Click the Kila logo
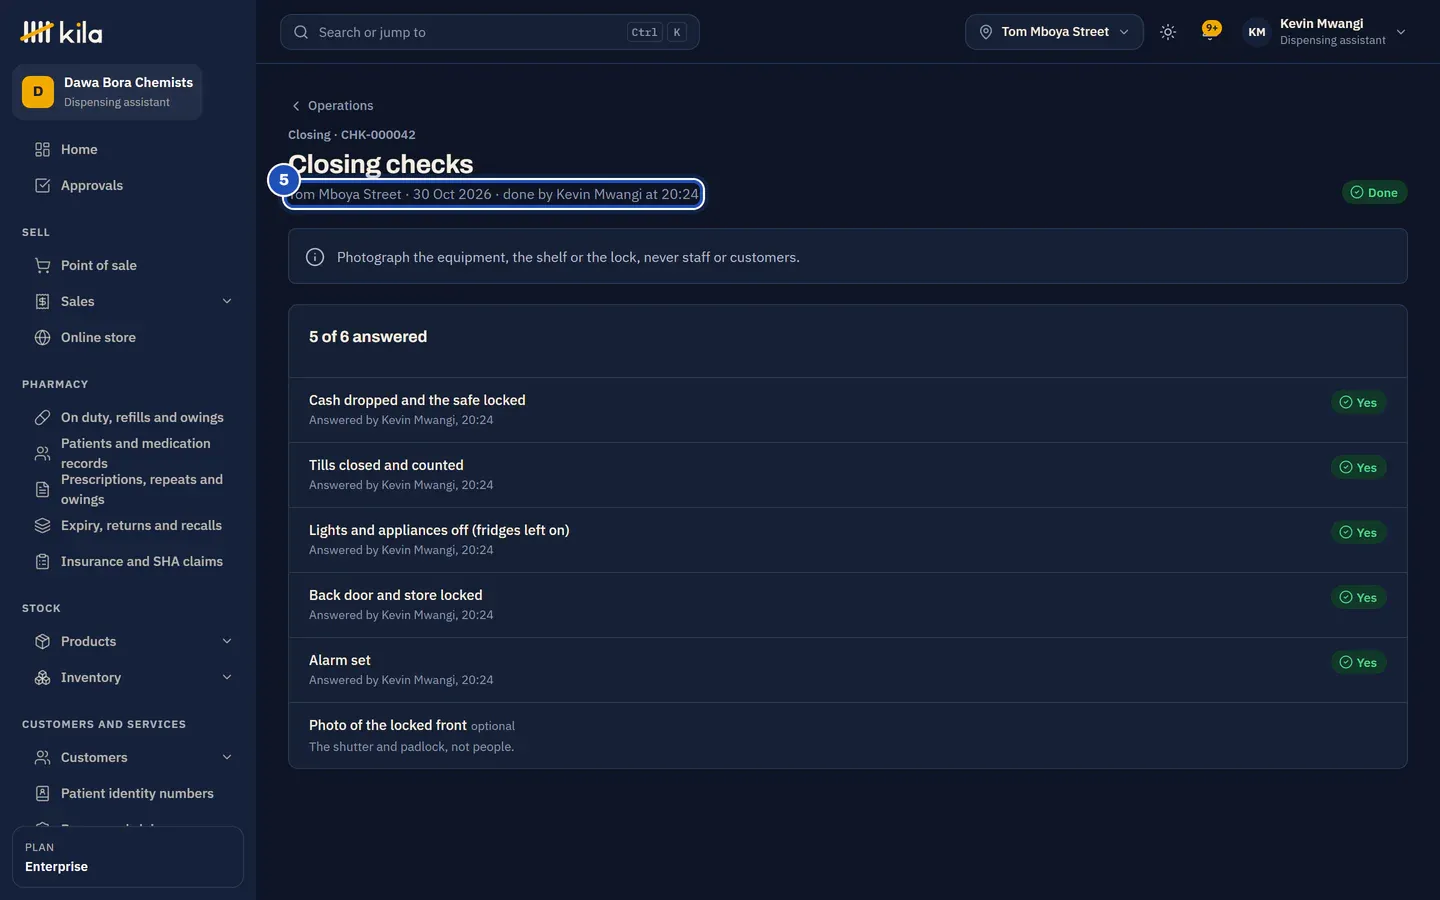Screen dimensions: 1440x900 [x=61, y=32]
